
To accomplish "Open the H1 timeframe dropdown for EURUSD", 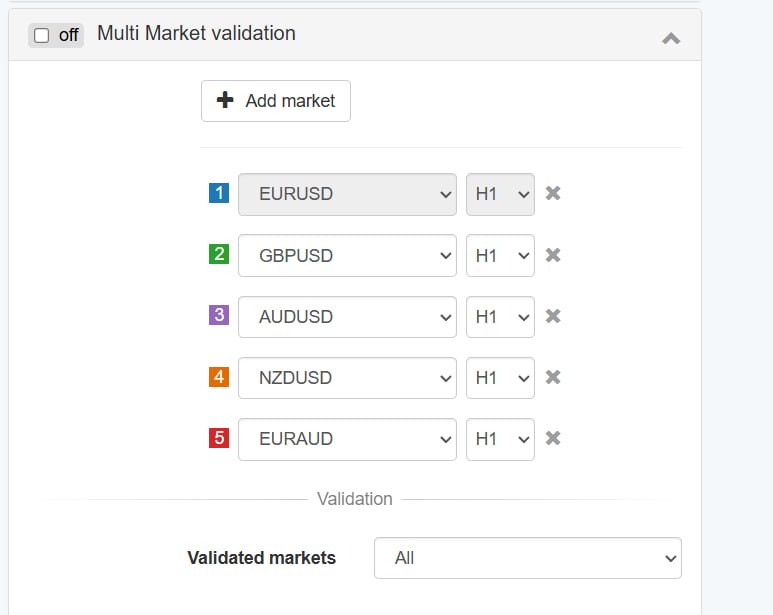I will pyautogui.click(x=500, y=194).
